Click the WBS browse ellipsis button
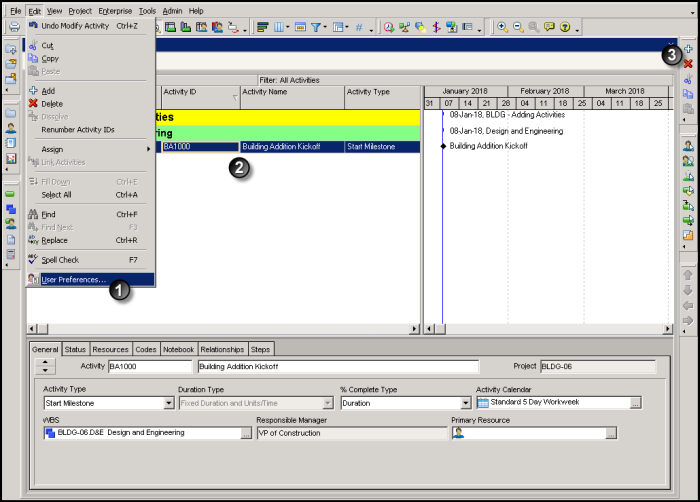The image size is (700, 502). click(x=246, y=433)
